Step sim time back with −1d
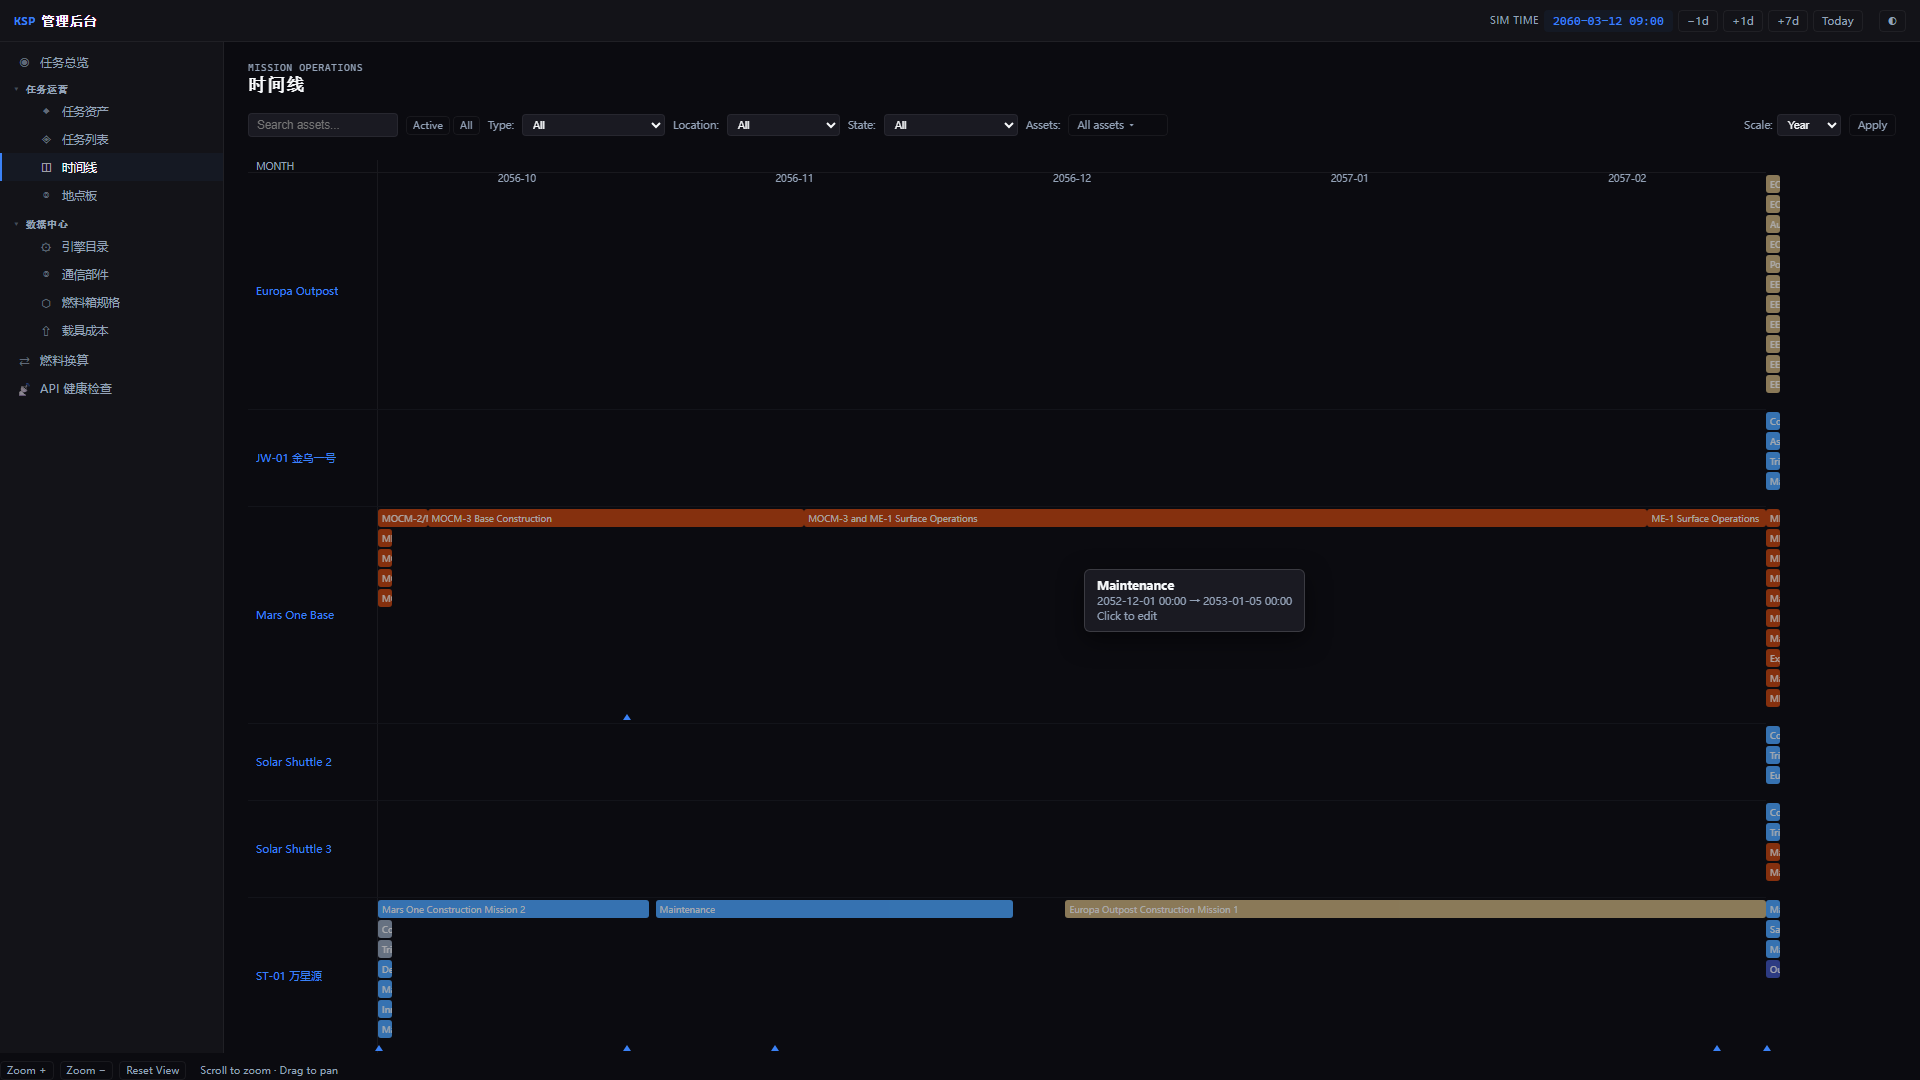This screenshot has height=1080, width=1920. [1698, 21]
